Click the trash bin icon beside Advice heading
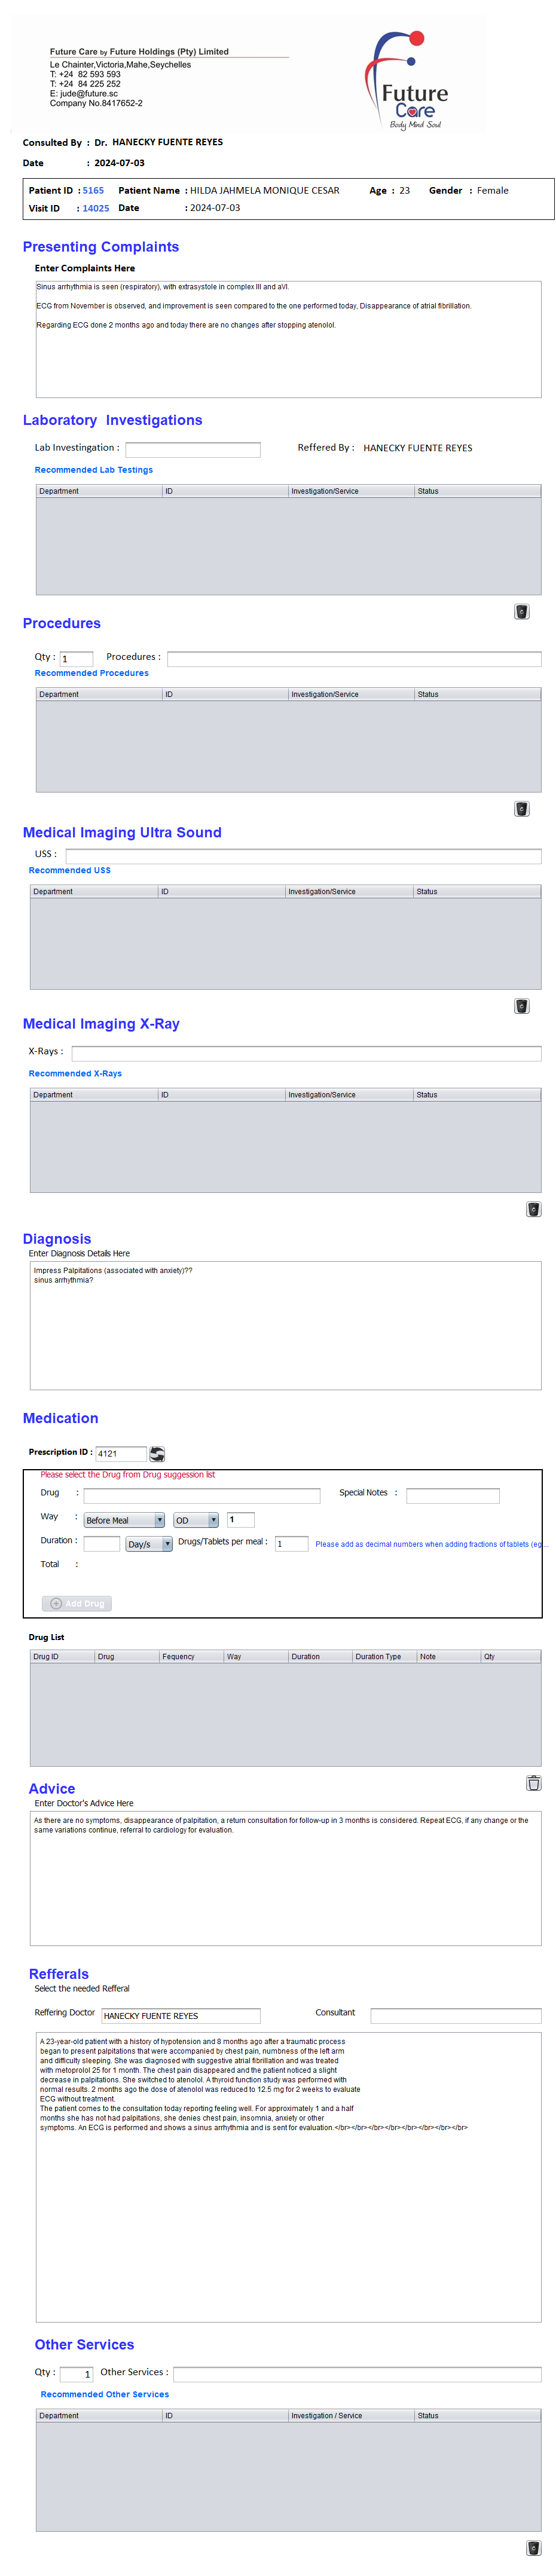Image resolution: width=556 pixels, height=2576 pixels. tap(533, 1783)
